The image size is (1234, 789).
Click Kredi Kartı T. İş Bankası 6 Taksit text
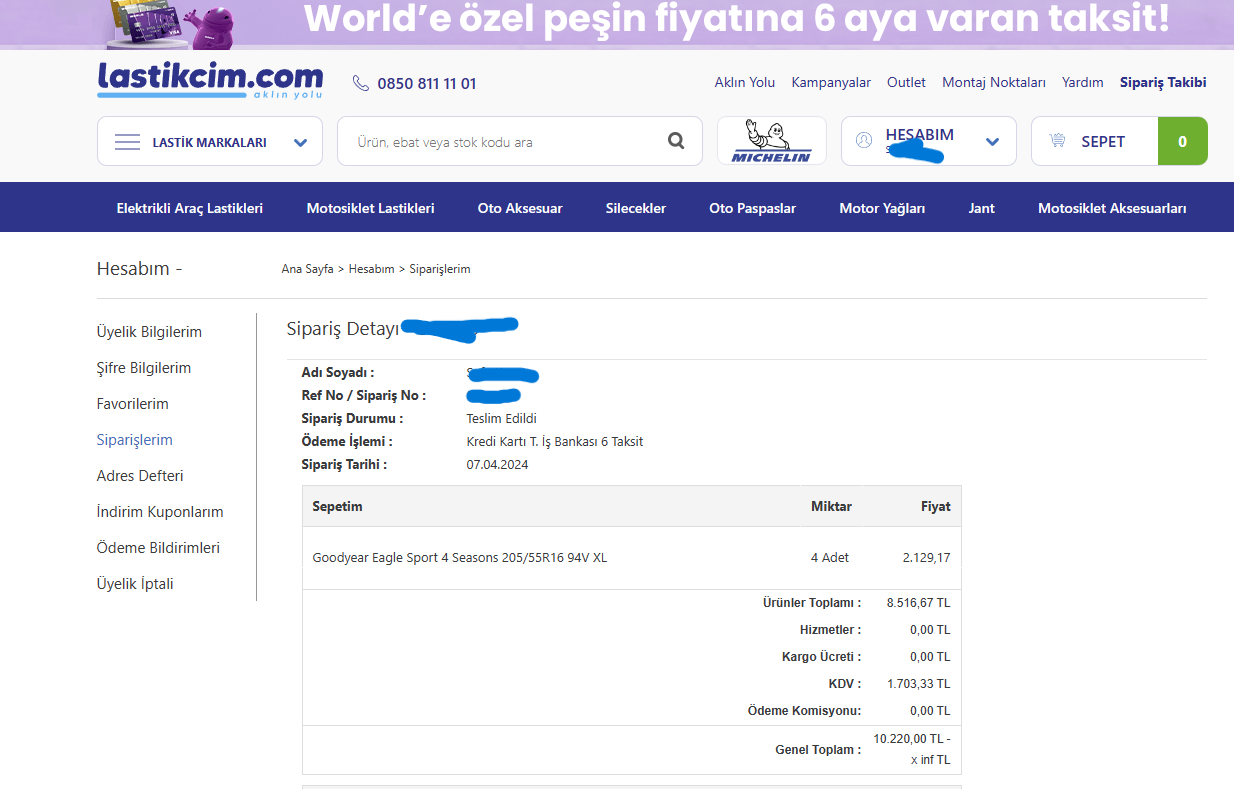[555, 442]
